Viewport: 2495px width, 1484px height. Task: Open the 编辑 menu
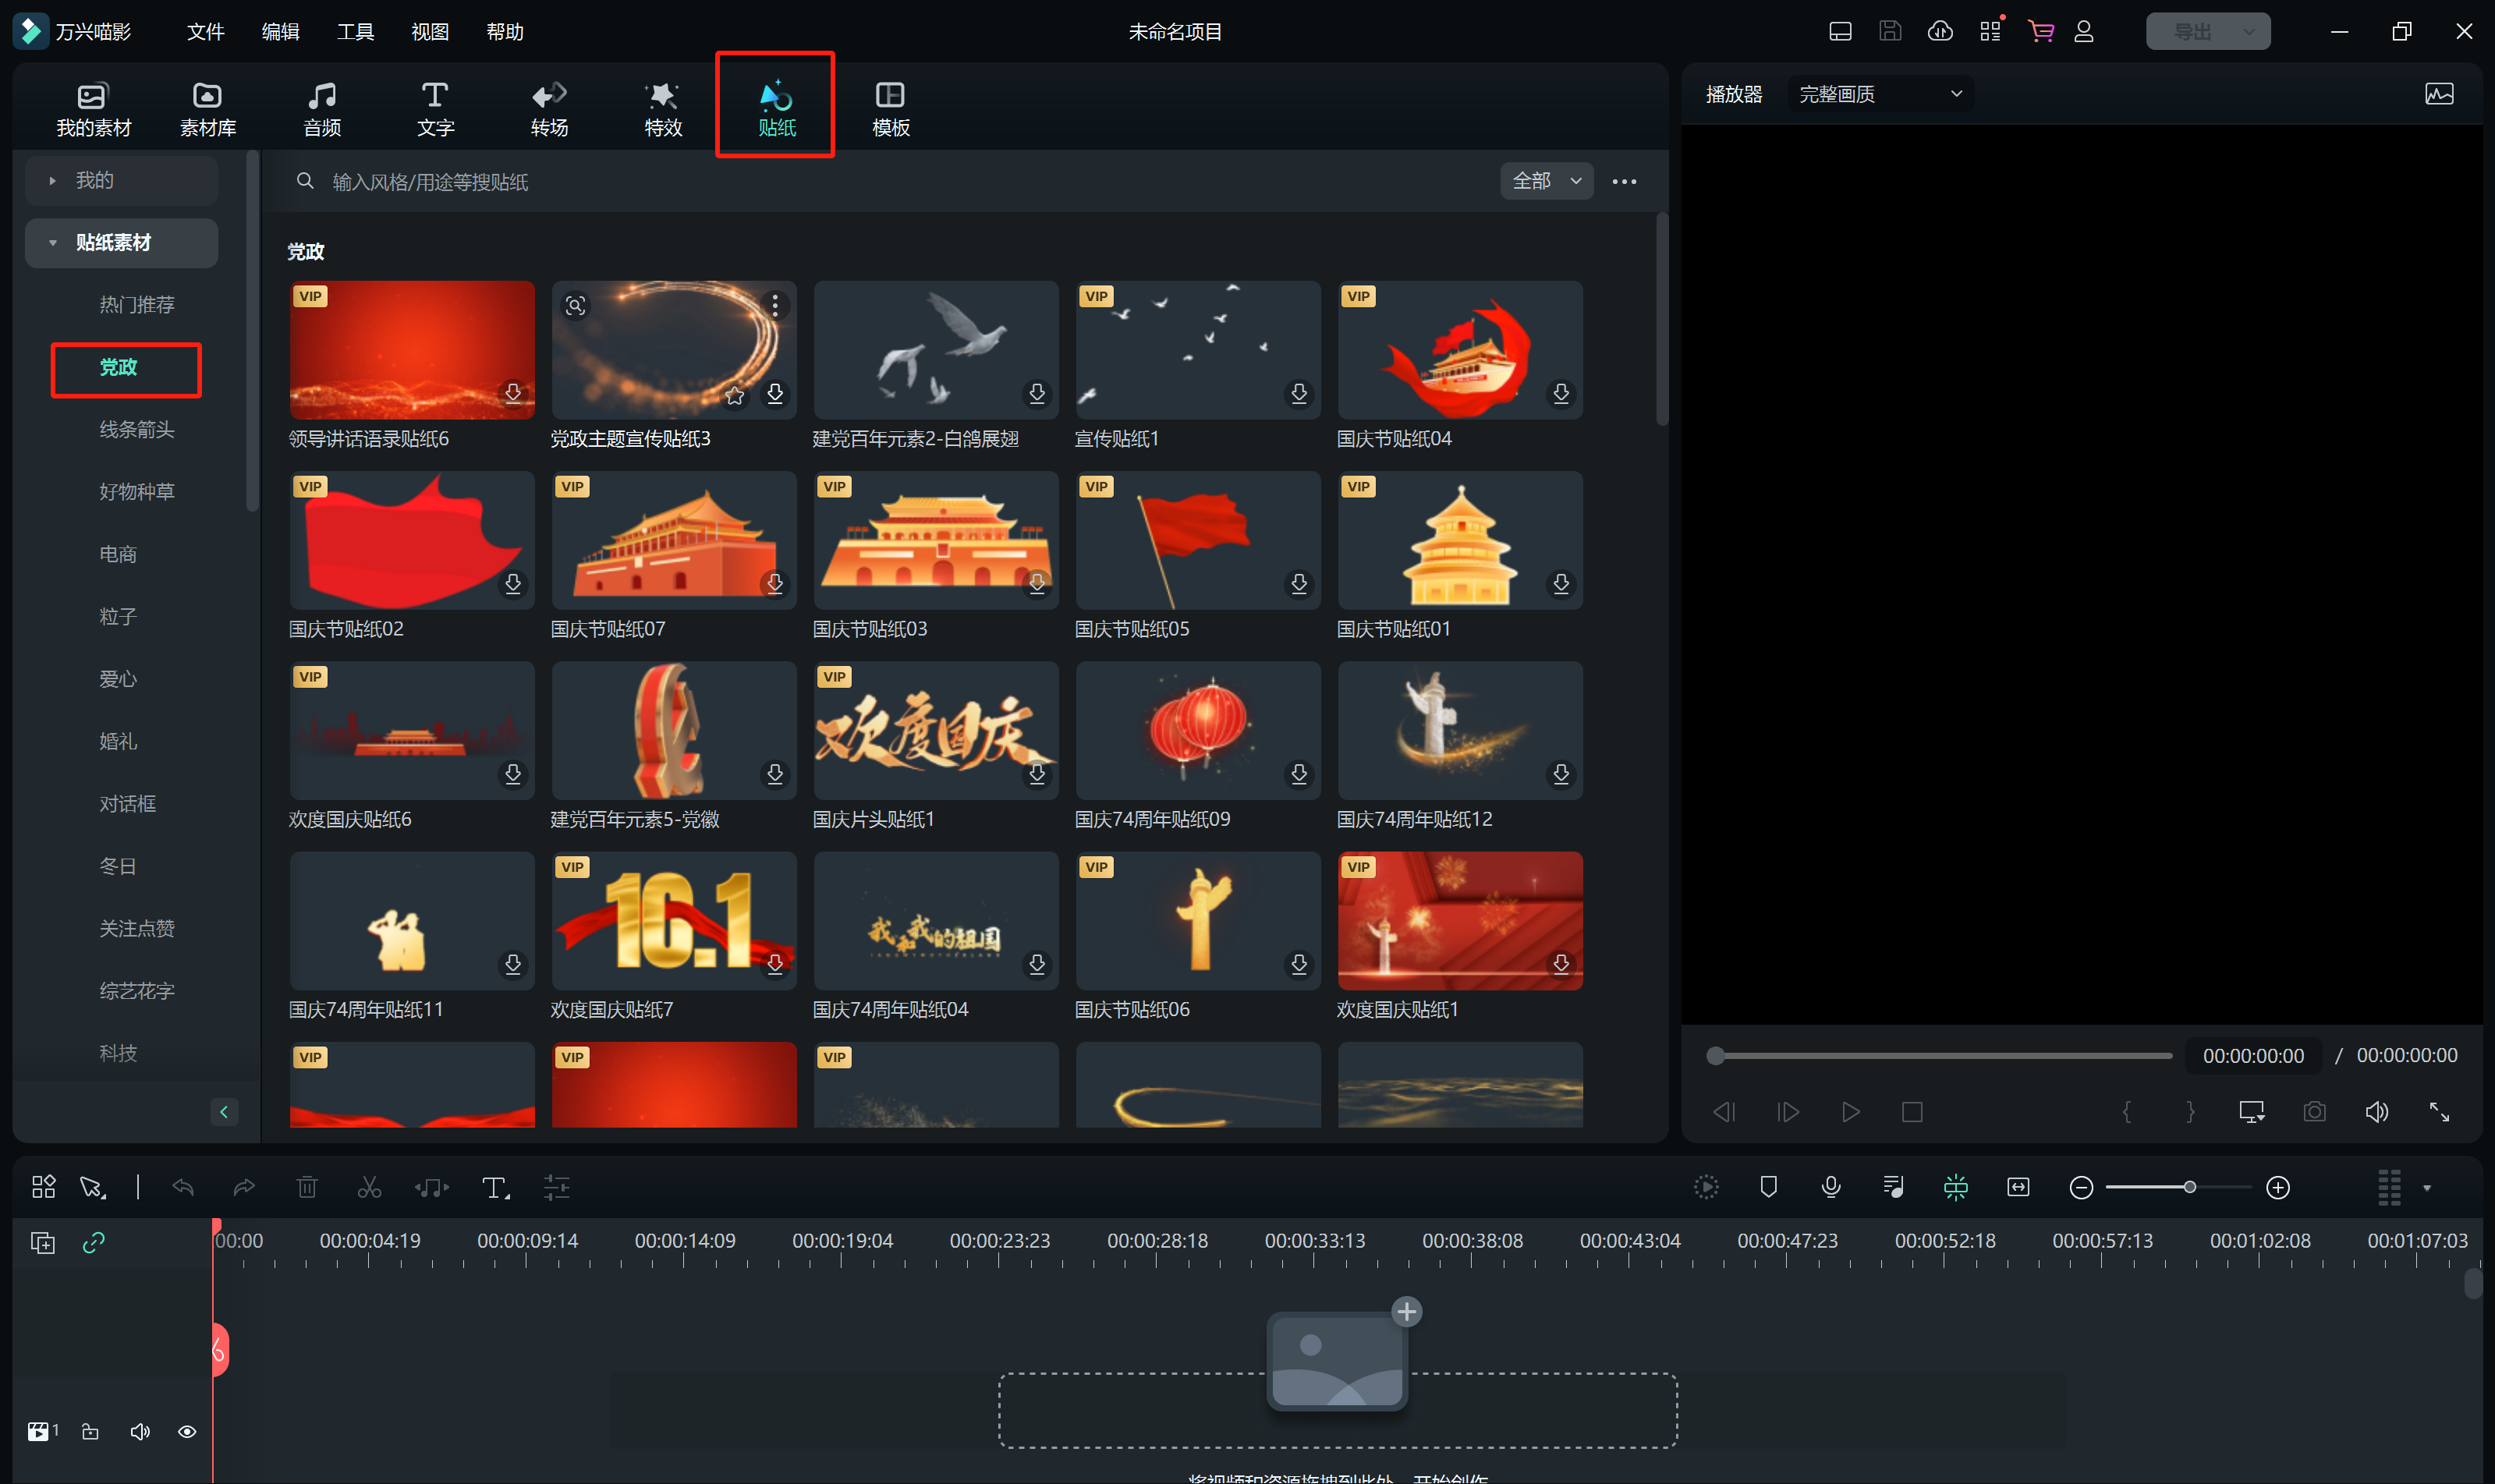click(x=280, y=32)
